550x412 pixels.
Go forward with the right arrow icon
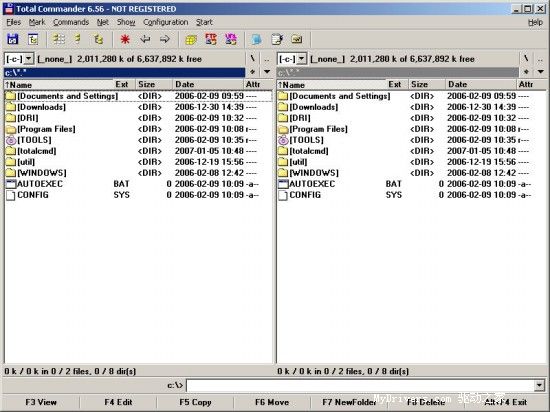[x=165, y=39]
